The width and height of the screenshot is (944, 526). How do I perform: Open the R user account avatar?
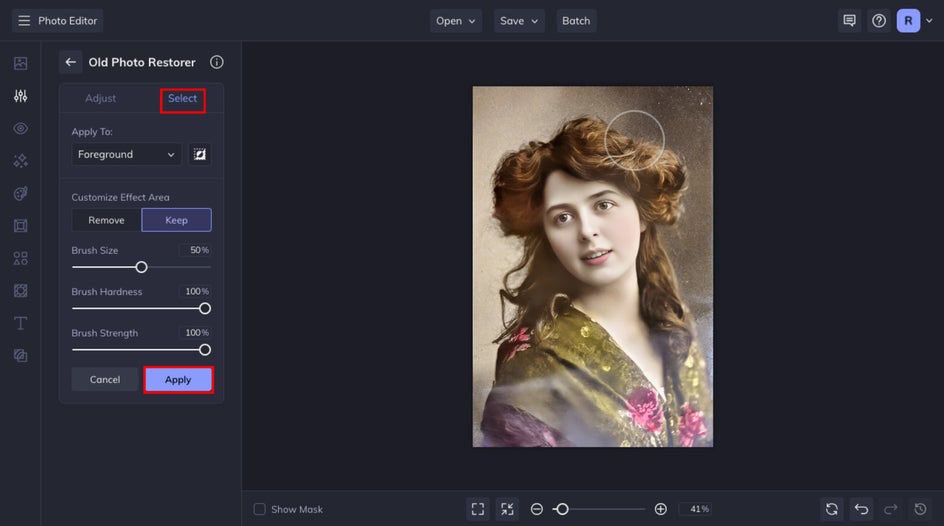(x=908, y=20)
